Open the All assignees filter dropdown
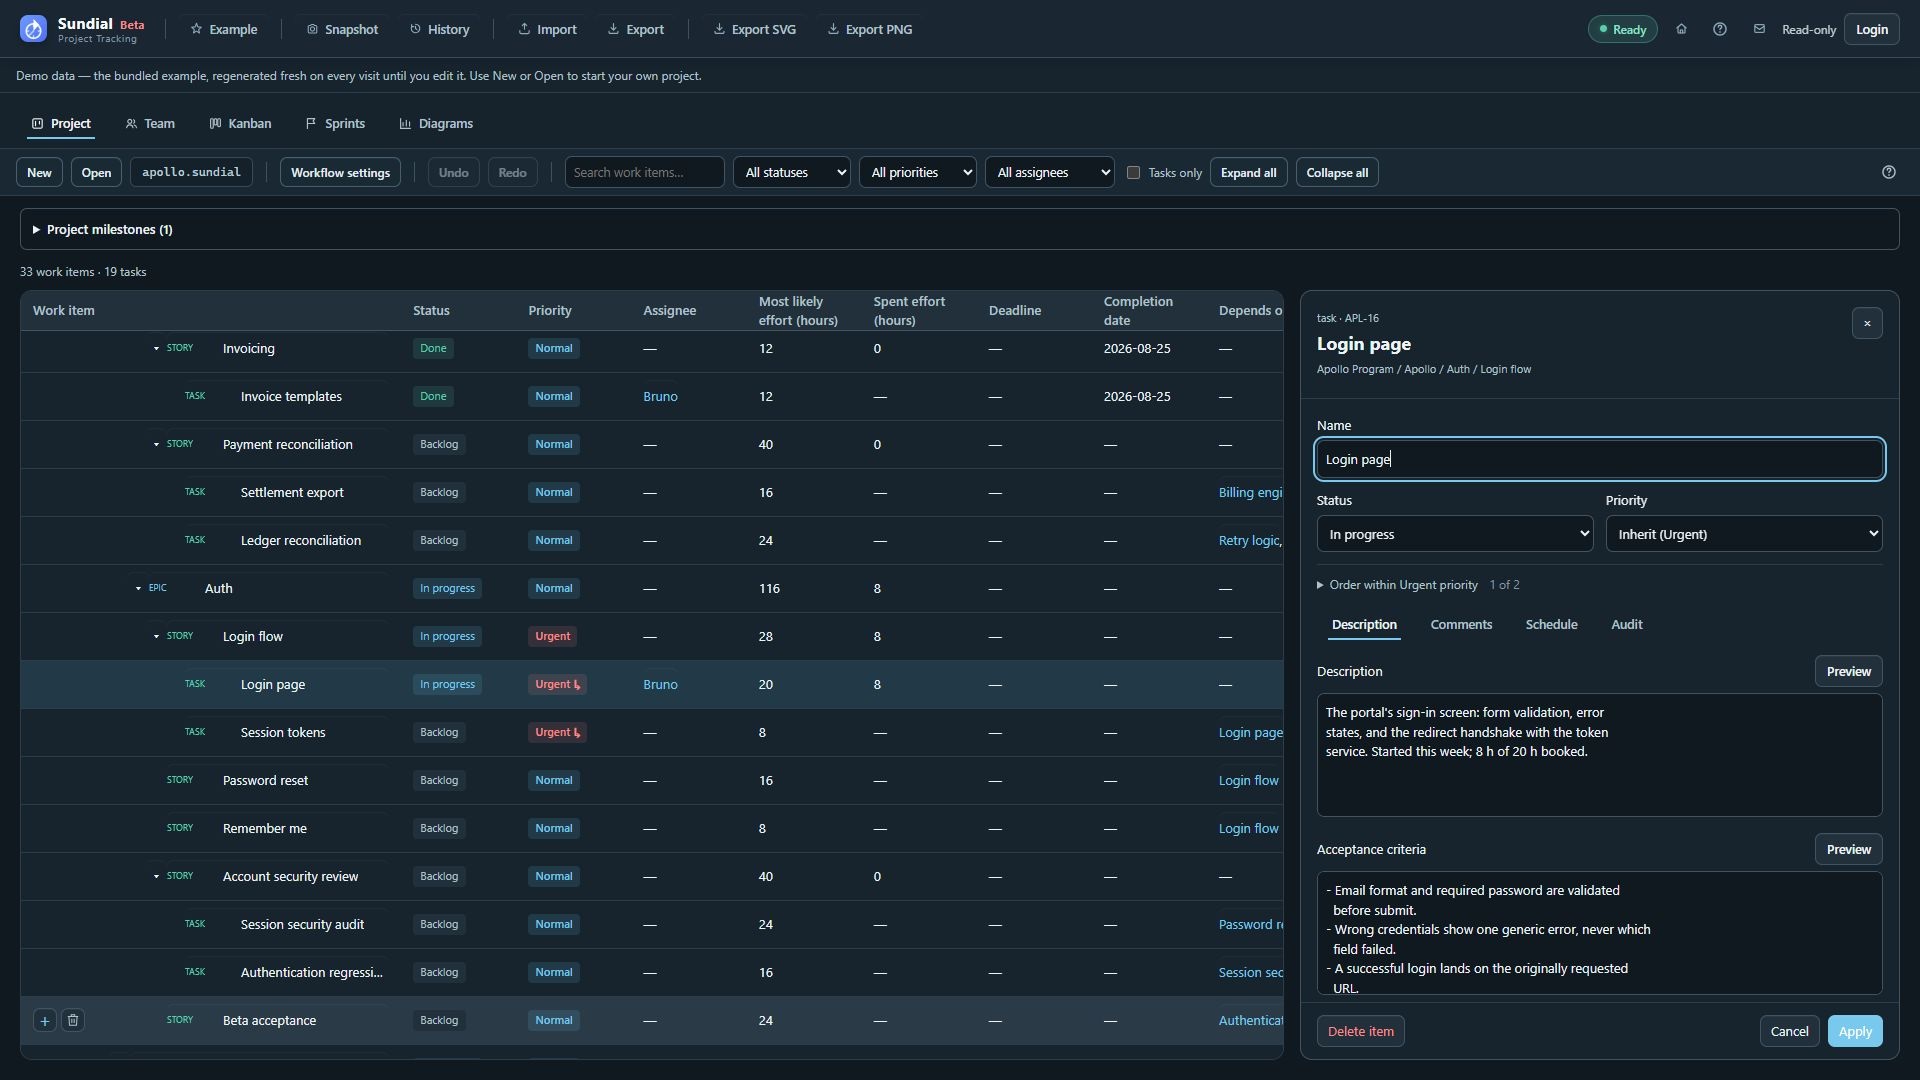This screenshot has width=1920, height=1080. 1050,172
